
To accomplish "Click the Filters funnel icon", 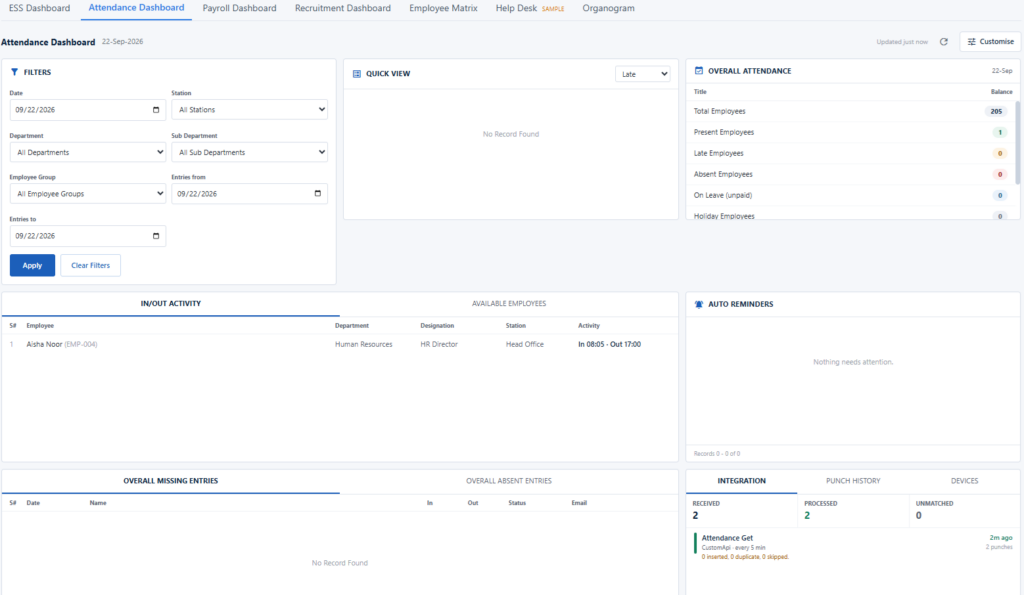I will pos(14,72).
